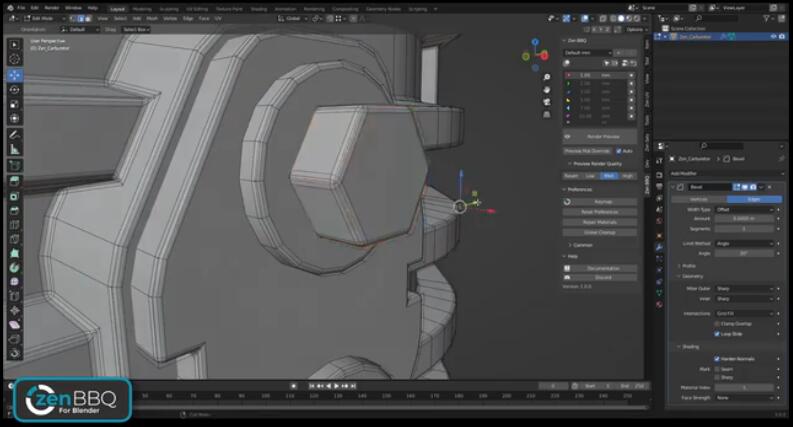Collapse the Geometry section
793x427 pixels.
[x=692, y=276]
